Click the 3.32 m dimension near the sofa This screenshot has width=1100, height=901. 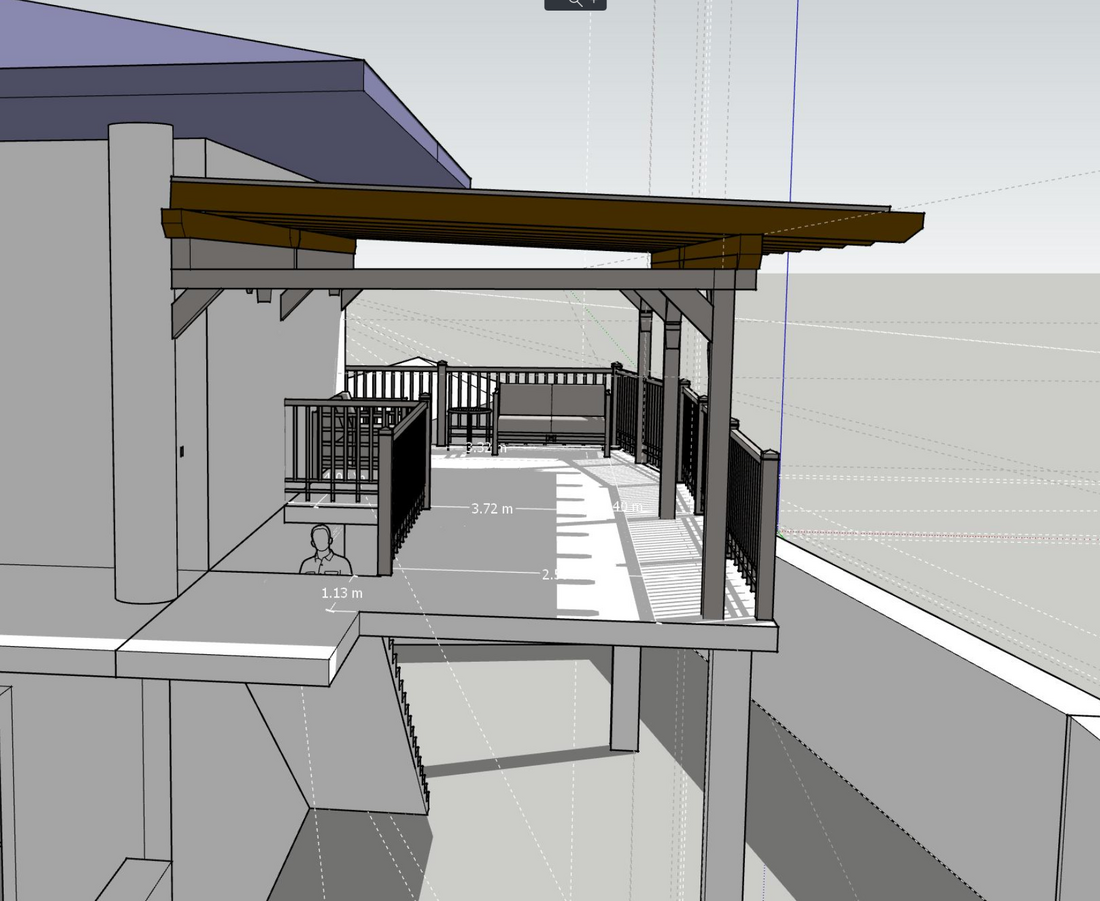coord(485,448)
